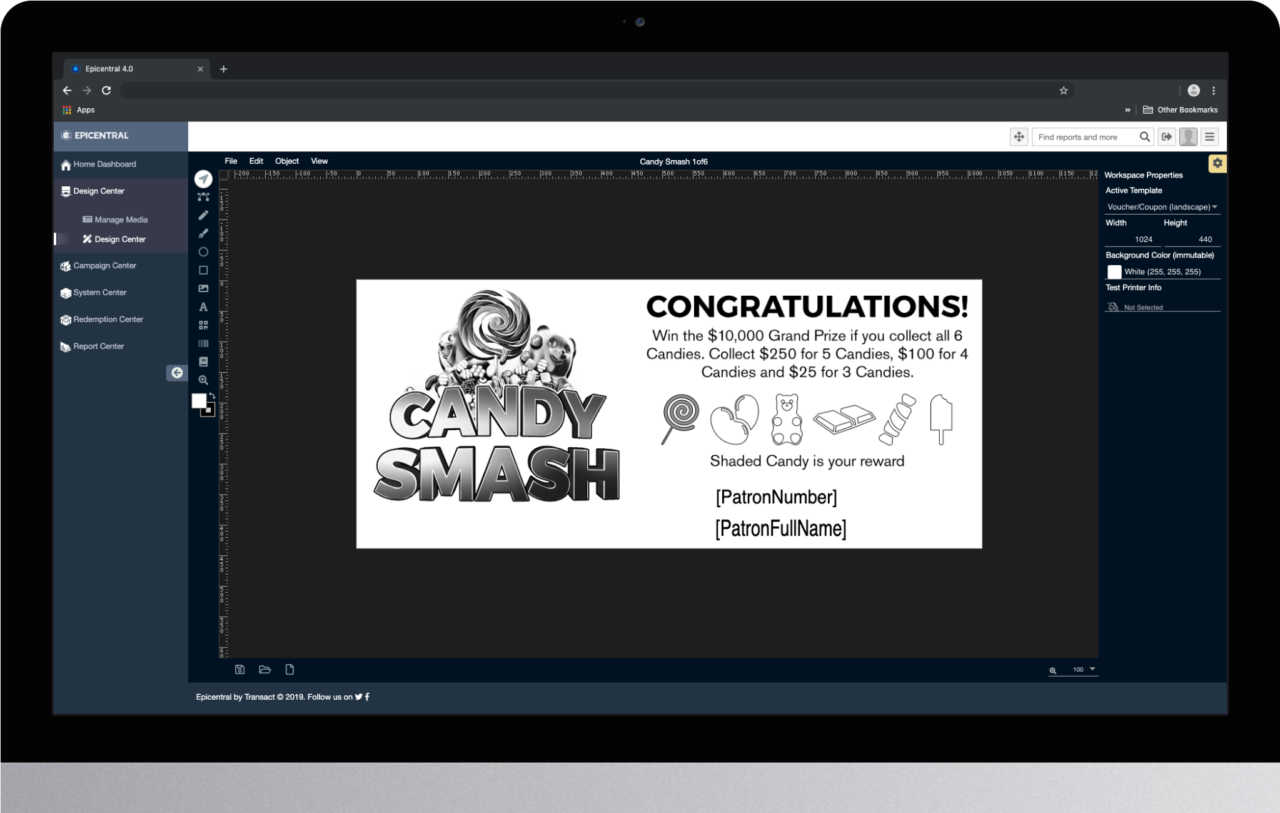Collapse the left sidebar with arrow button

tap(177, 373)
